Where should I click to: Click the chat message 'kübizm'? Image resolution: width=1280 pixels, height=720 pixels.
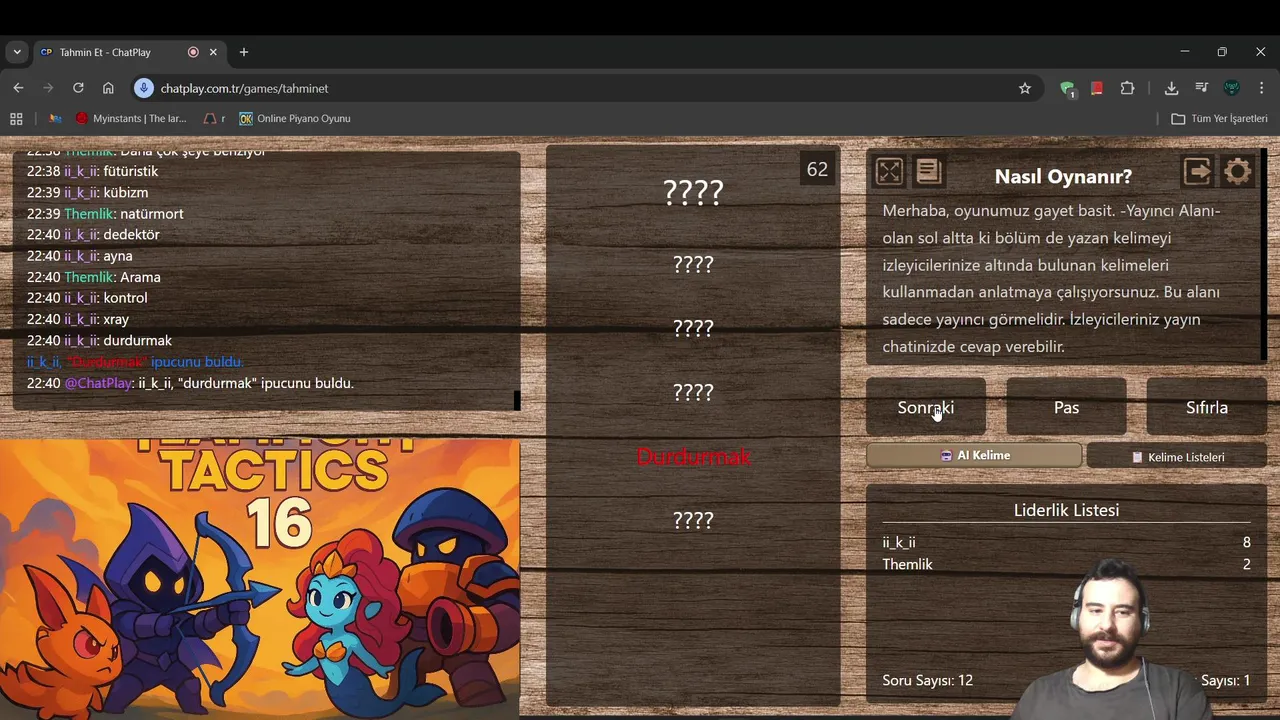(125, 192)
